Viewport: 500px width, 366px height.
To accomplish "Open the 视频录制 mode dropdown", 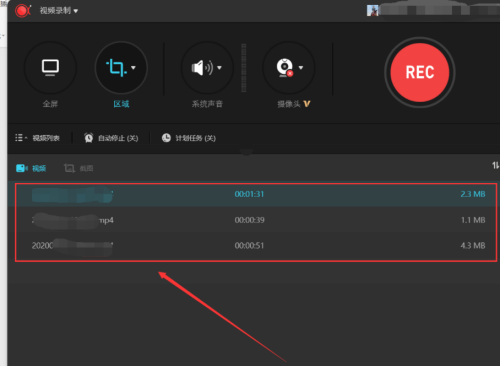I will [59, 11].
